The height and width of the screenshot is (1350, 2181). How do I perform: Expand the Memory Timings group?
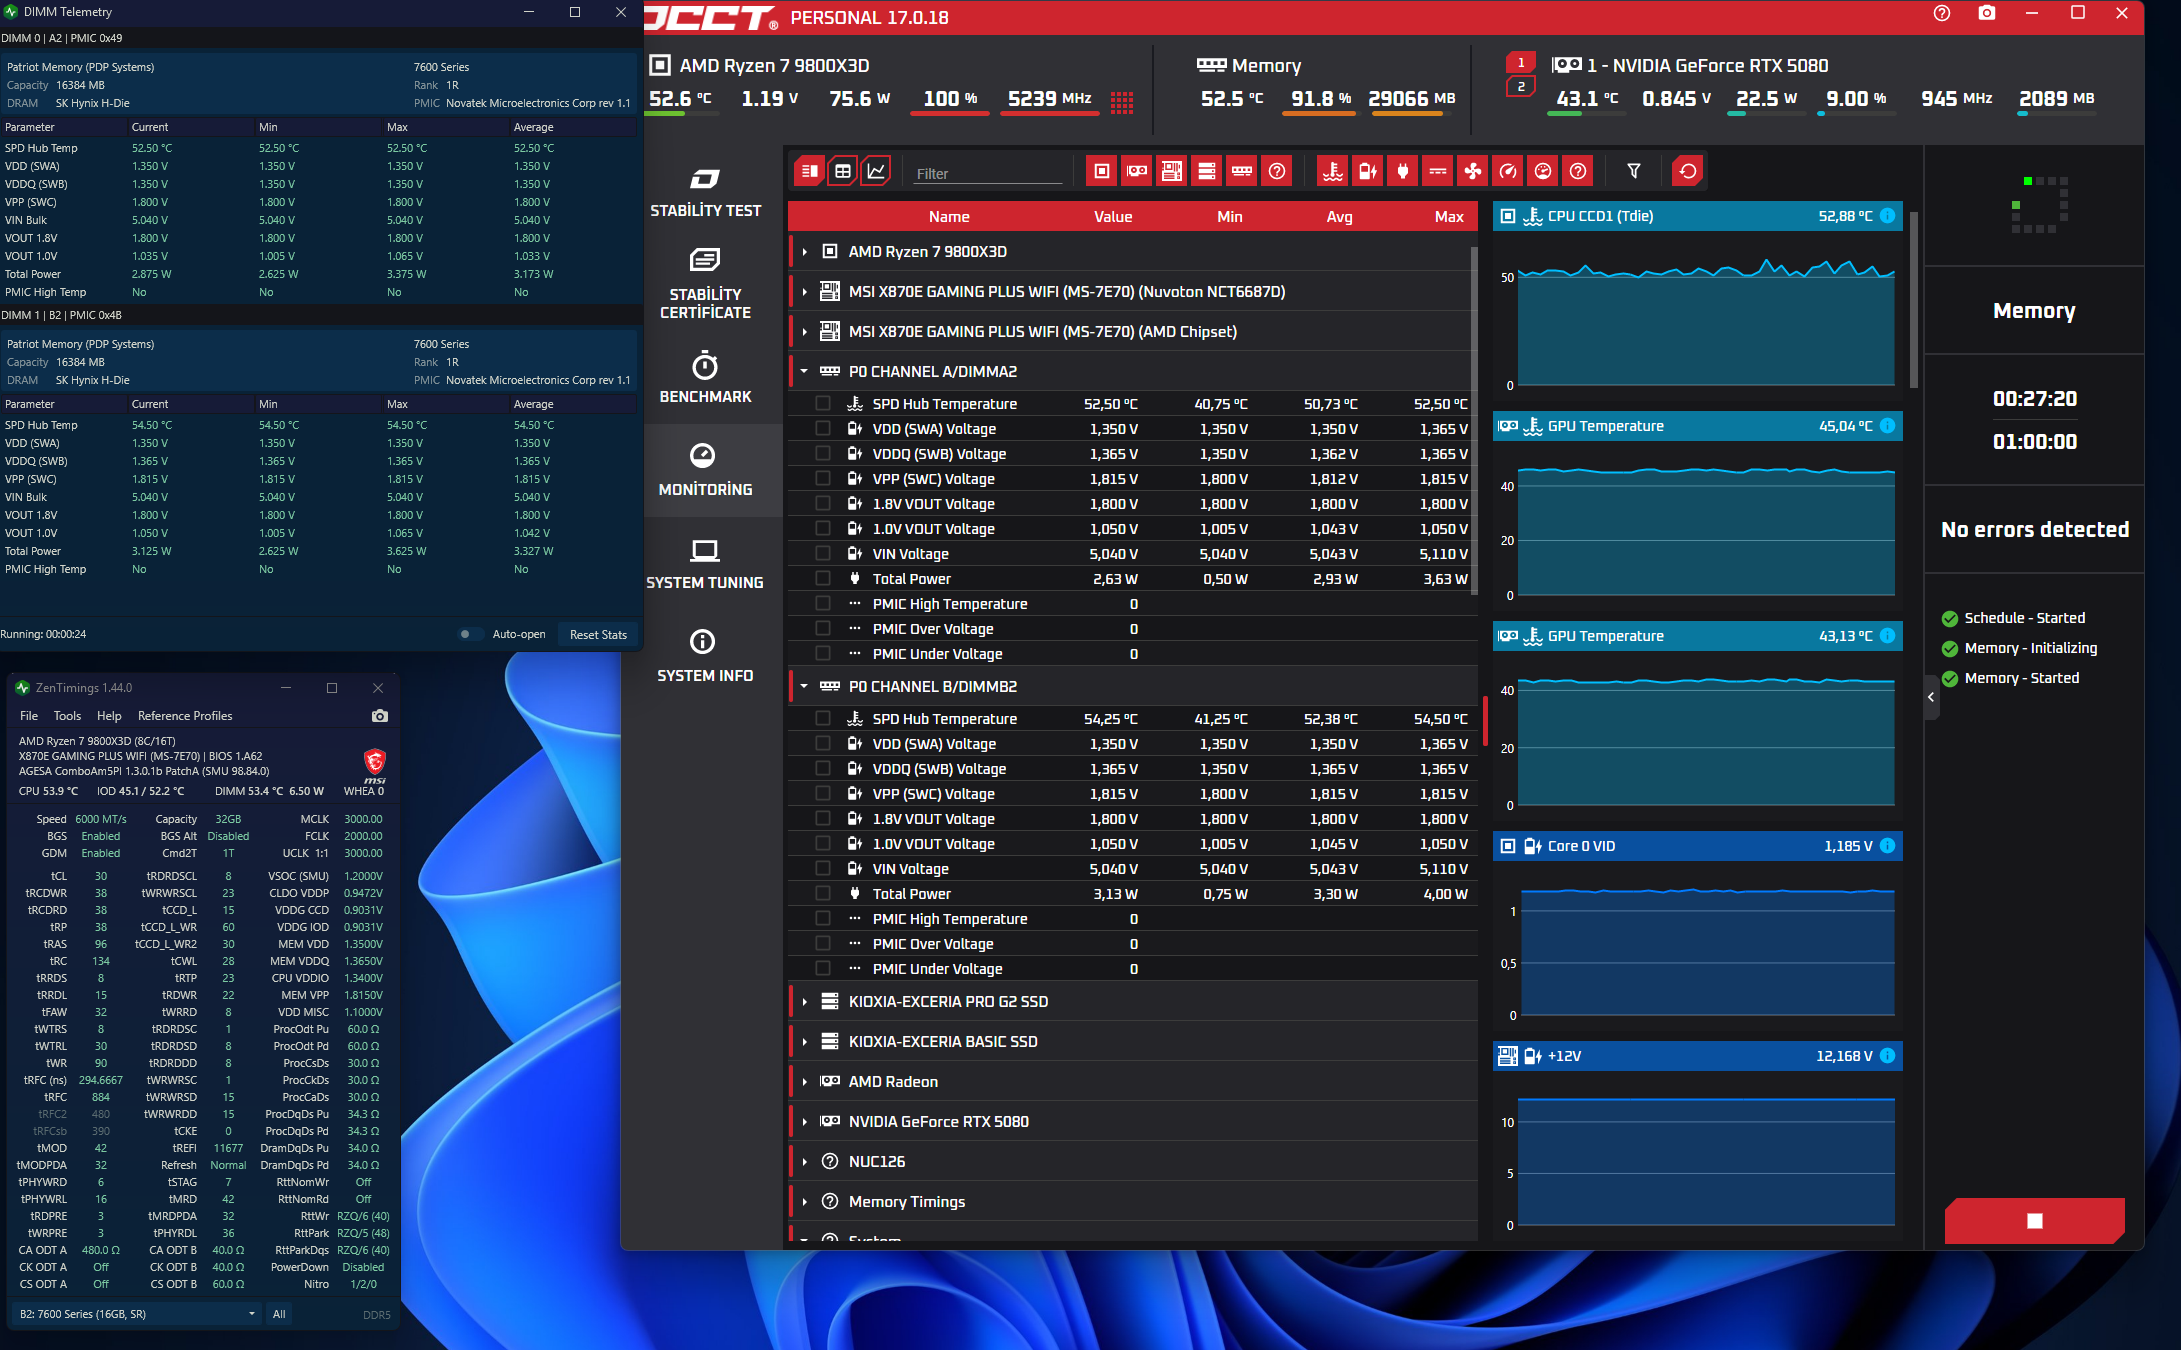click(804, 1202)
